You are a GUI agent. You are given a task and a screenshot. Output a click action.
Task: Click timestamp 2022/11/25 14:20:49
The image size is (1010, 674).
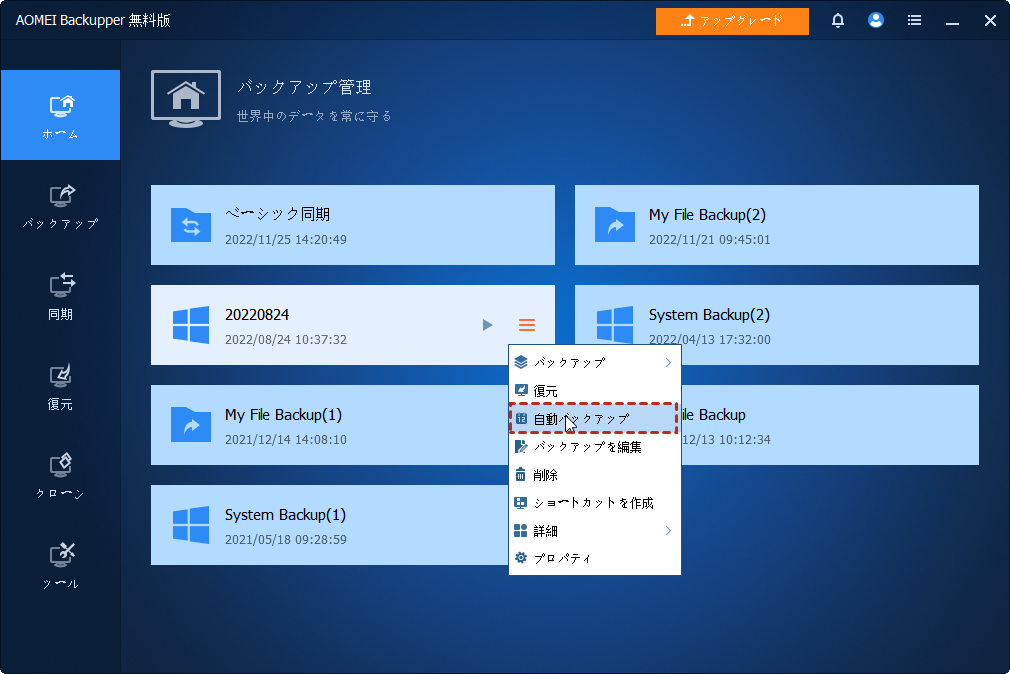click(285, 240)
